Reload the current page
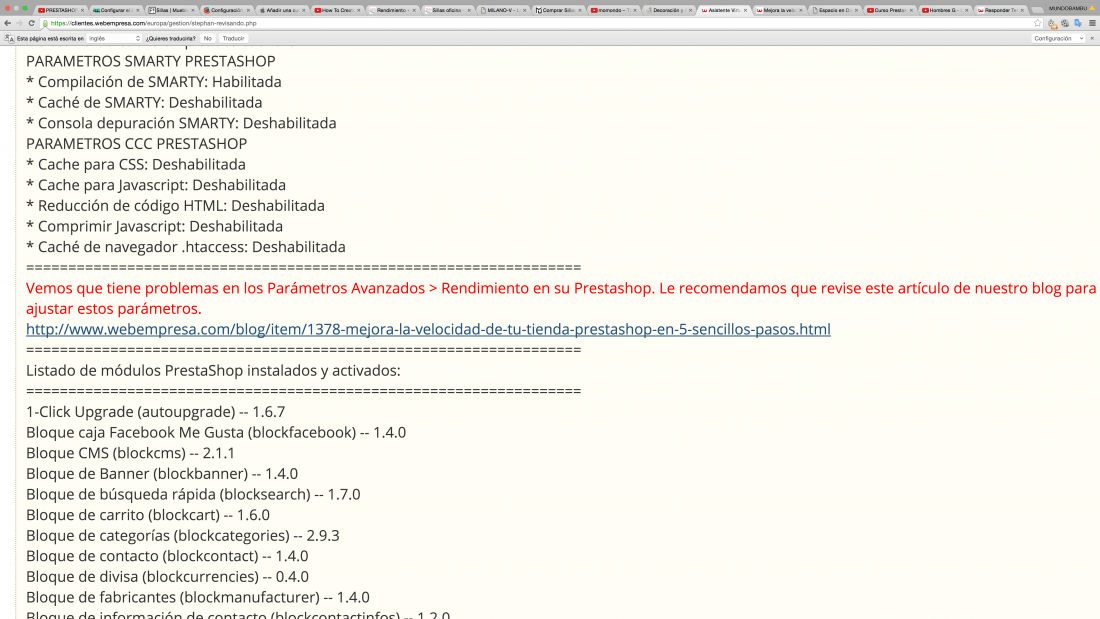Image resolution: width=1100 pixels, height=619 pixels. [x=32, y=23]
